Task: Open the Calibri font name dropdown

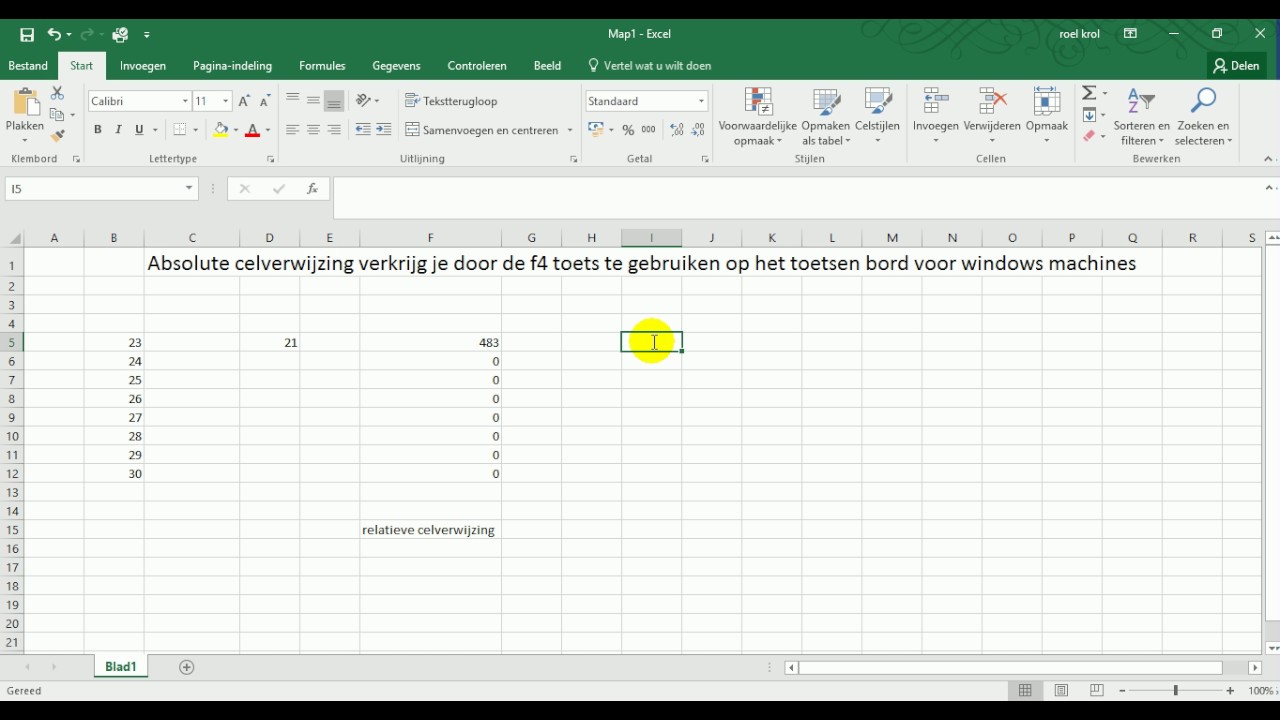Action: point(185,101)
